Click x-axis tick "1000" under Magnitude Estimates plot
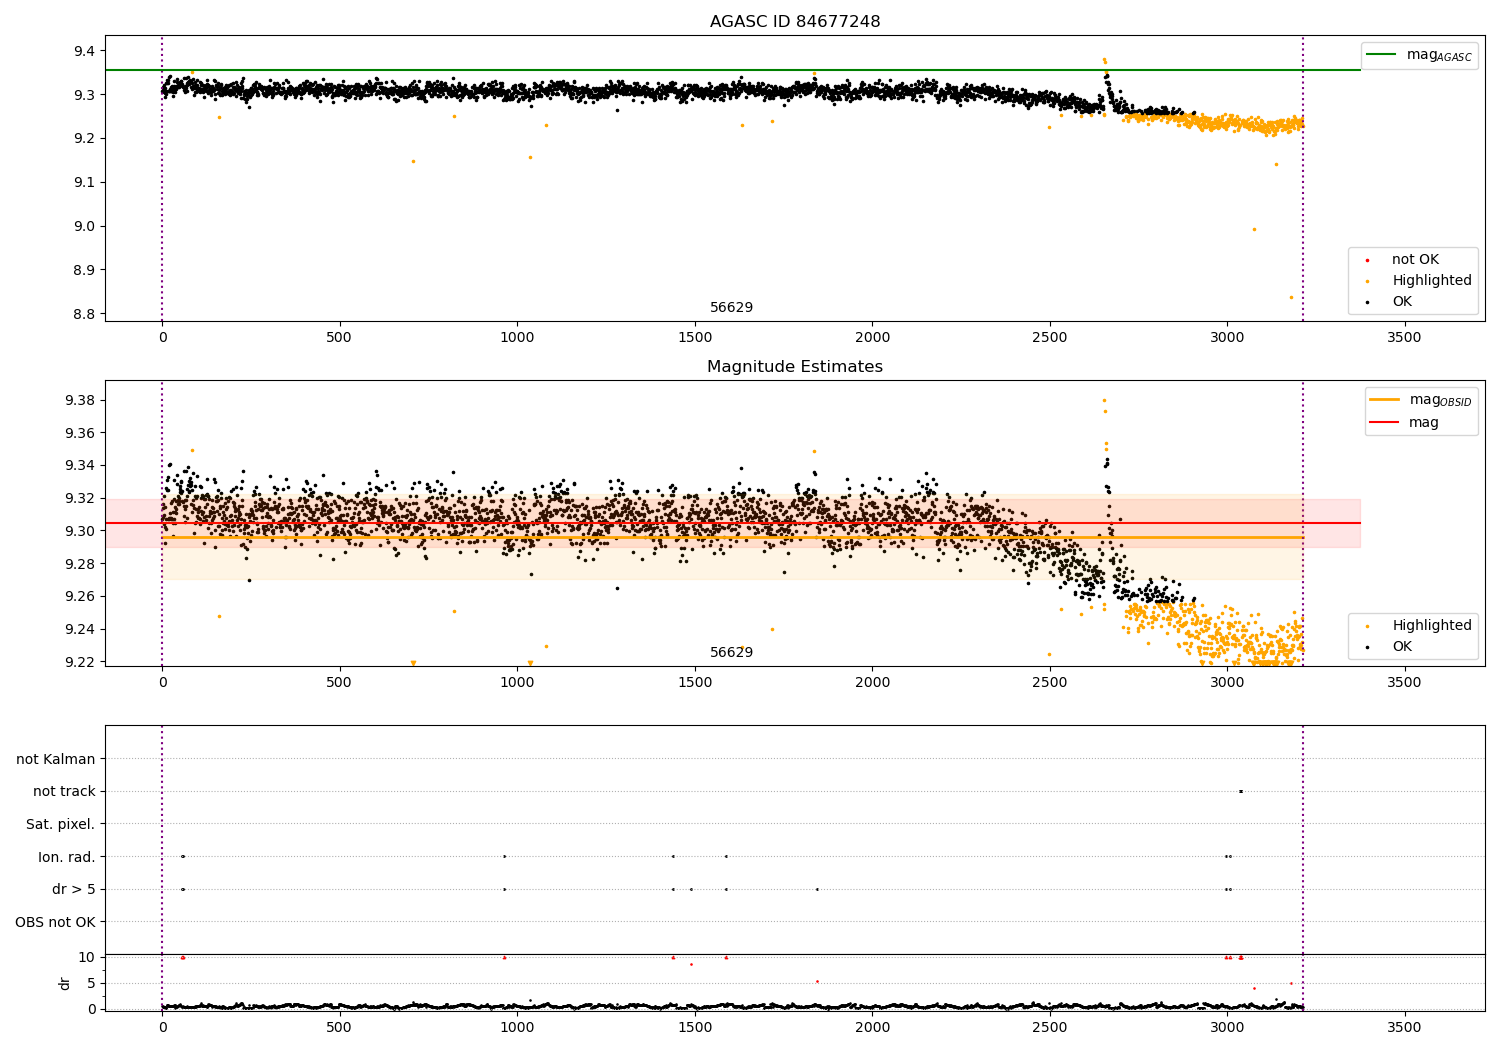 point(517,682)
